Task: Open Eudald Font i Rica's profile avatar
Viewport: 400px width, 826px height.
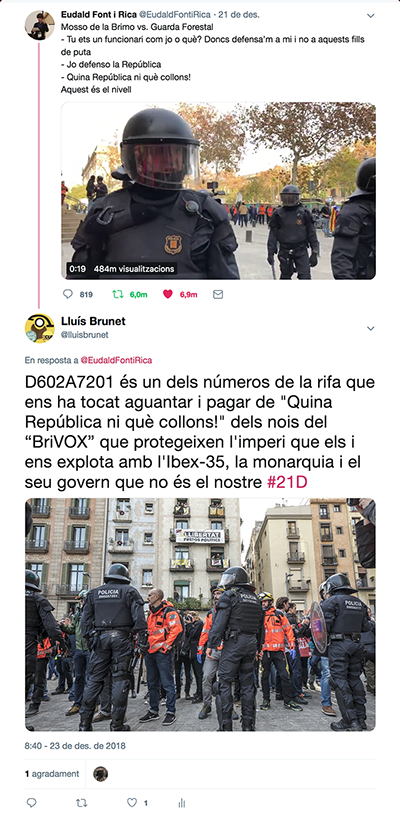Action: pyautogui.click(x=40, y=25)
